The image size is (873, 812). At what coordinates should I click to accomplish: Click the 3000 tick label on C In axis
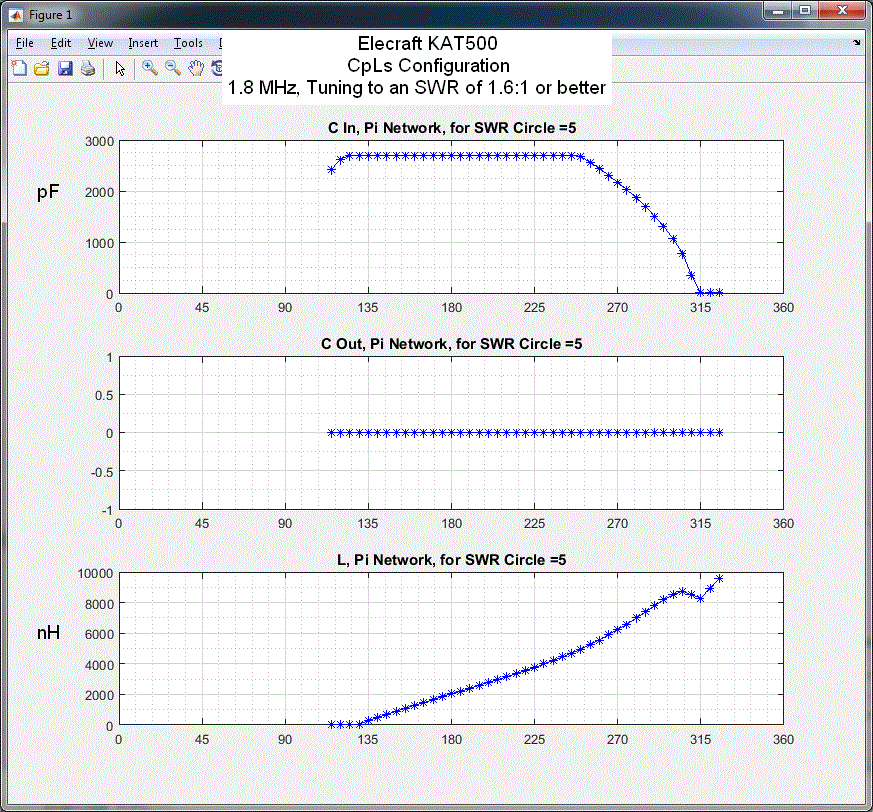point(99,141)
